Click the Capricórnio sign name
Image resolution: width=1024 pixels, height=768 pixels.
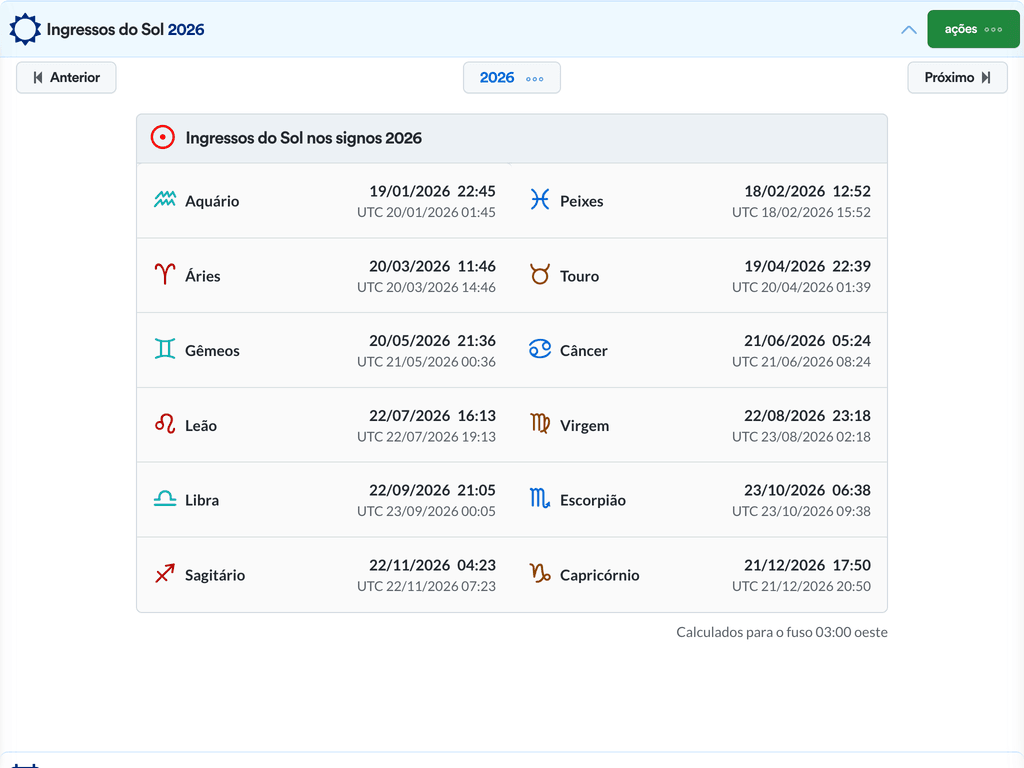pos(600,575)
